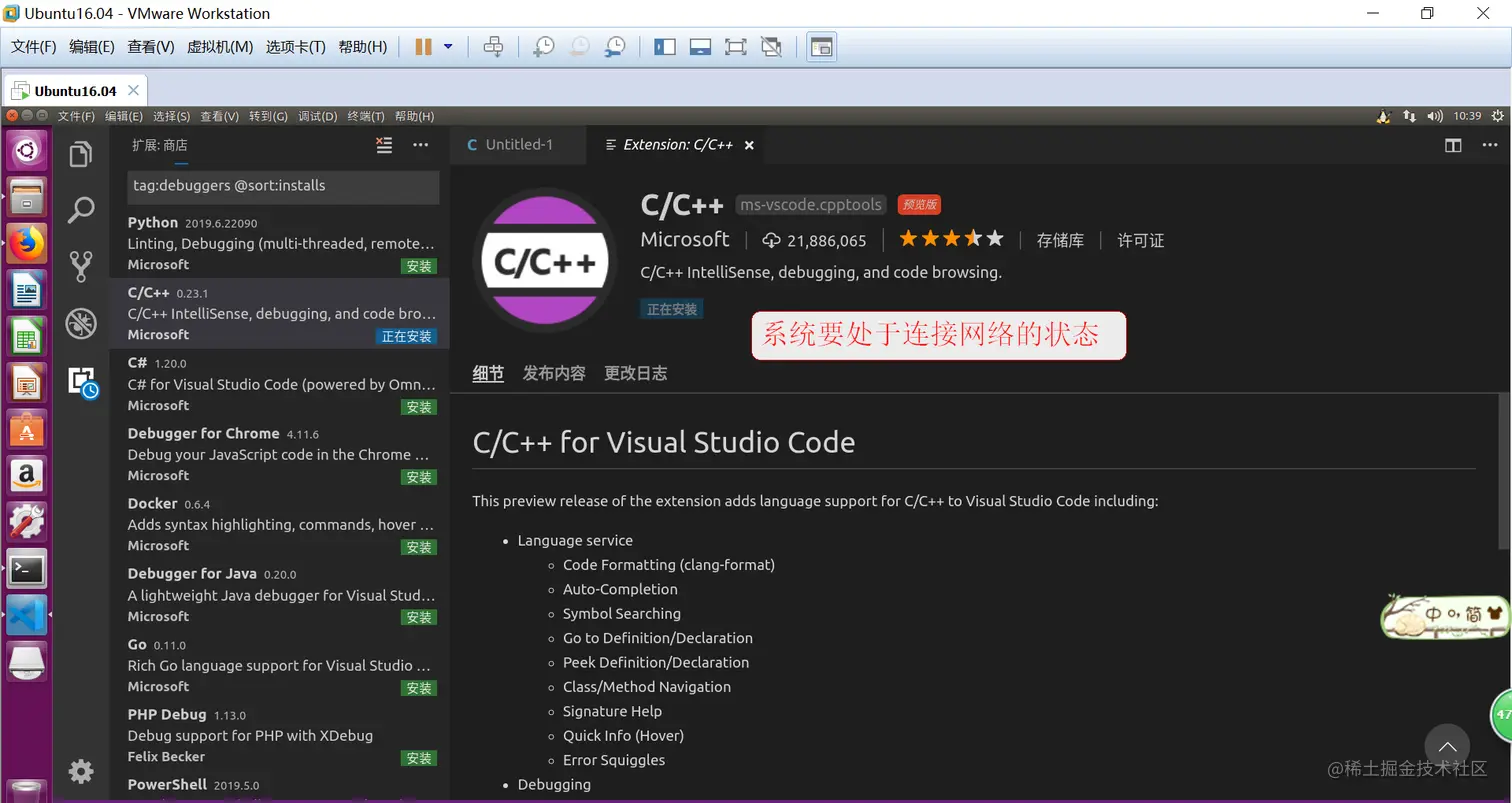Open the VMware 虚拟机(M) menu
The height and width of the screenshot is (803, 1512).
(220, 47)
